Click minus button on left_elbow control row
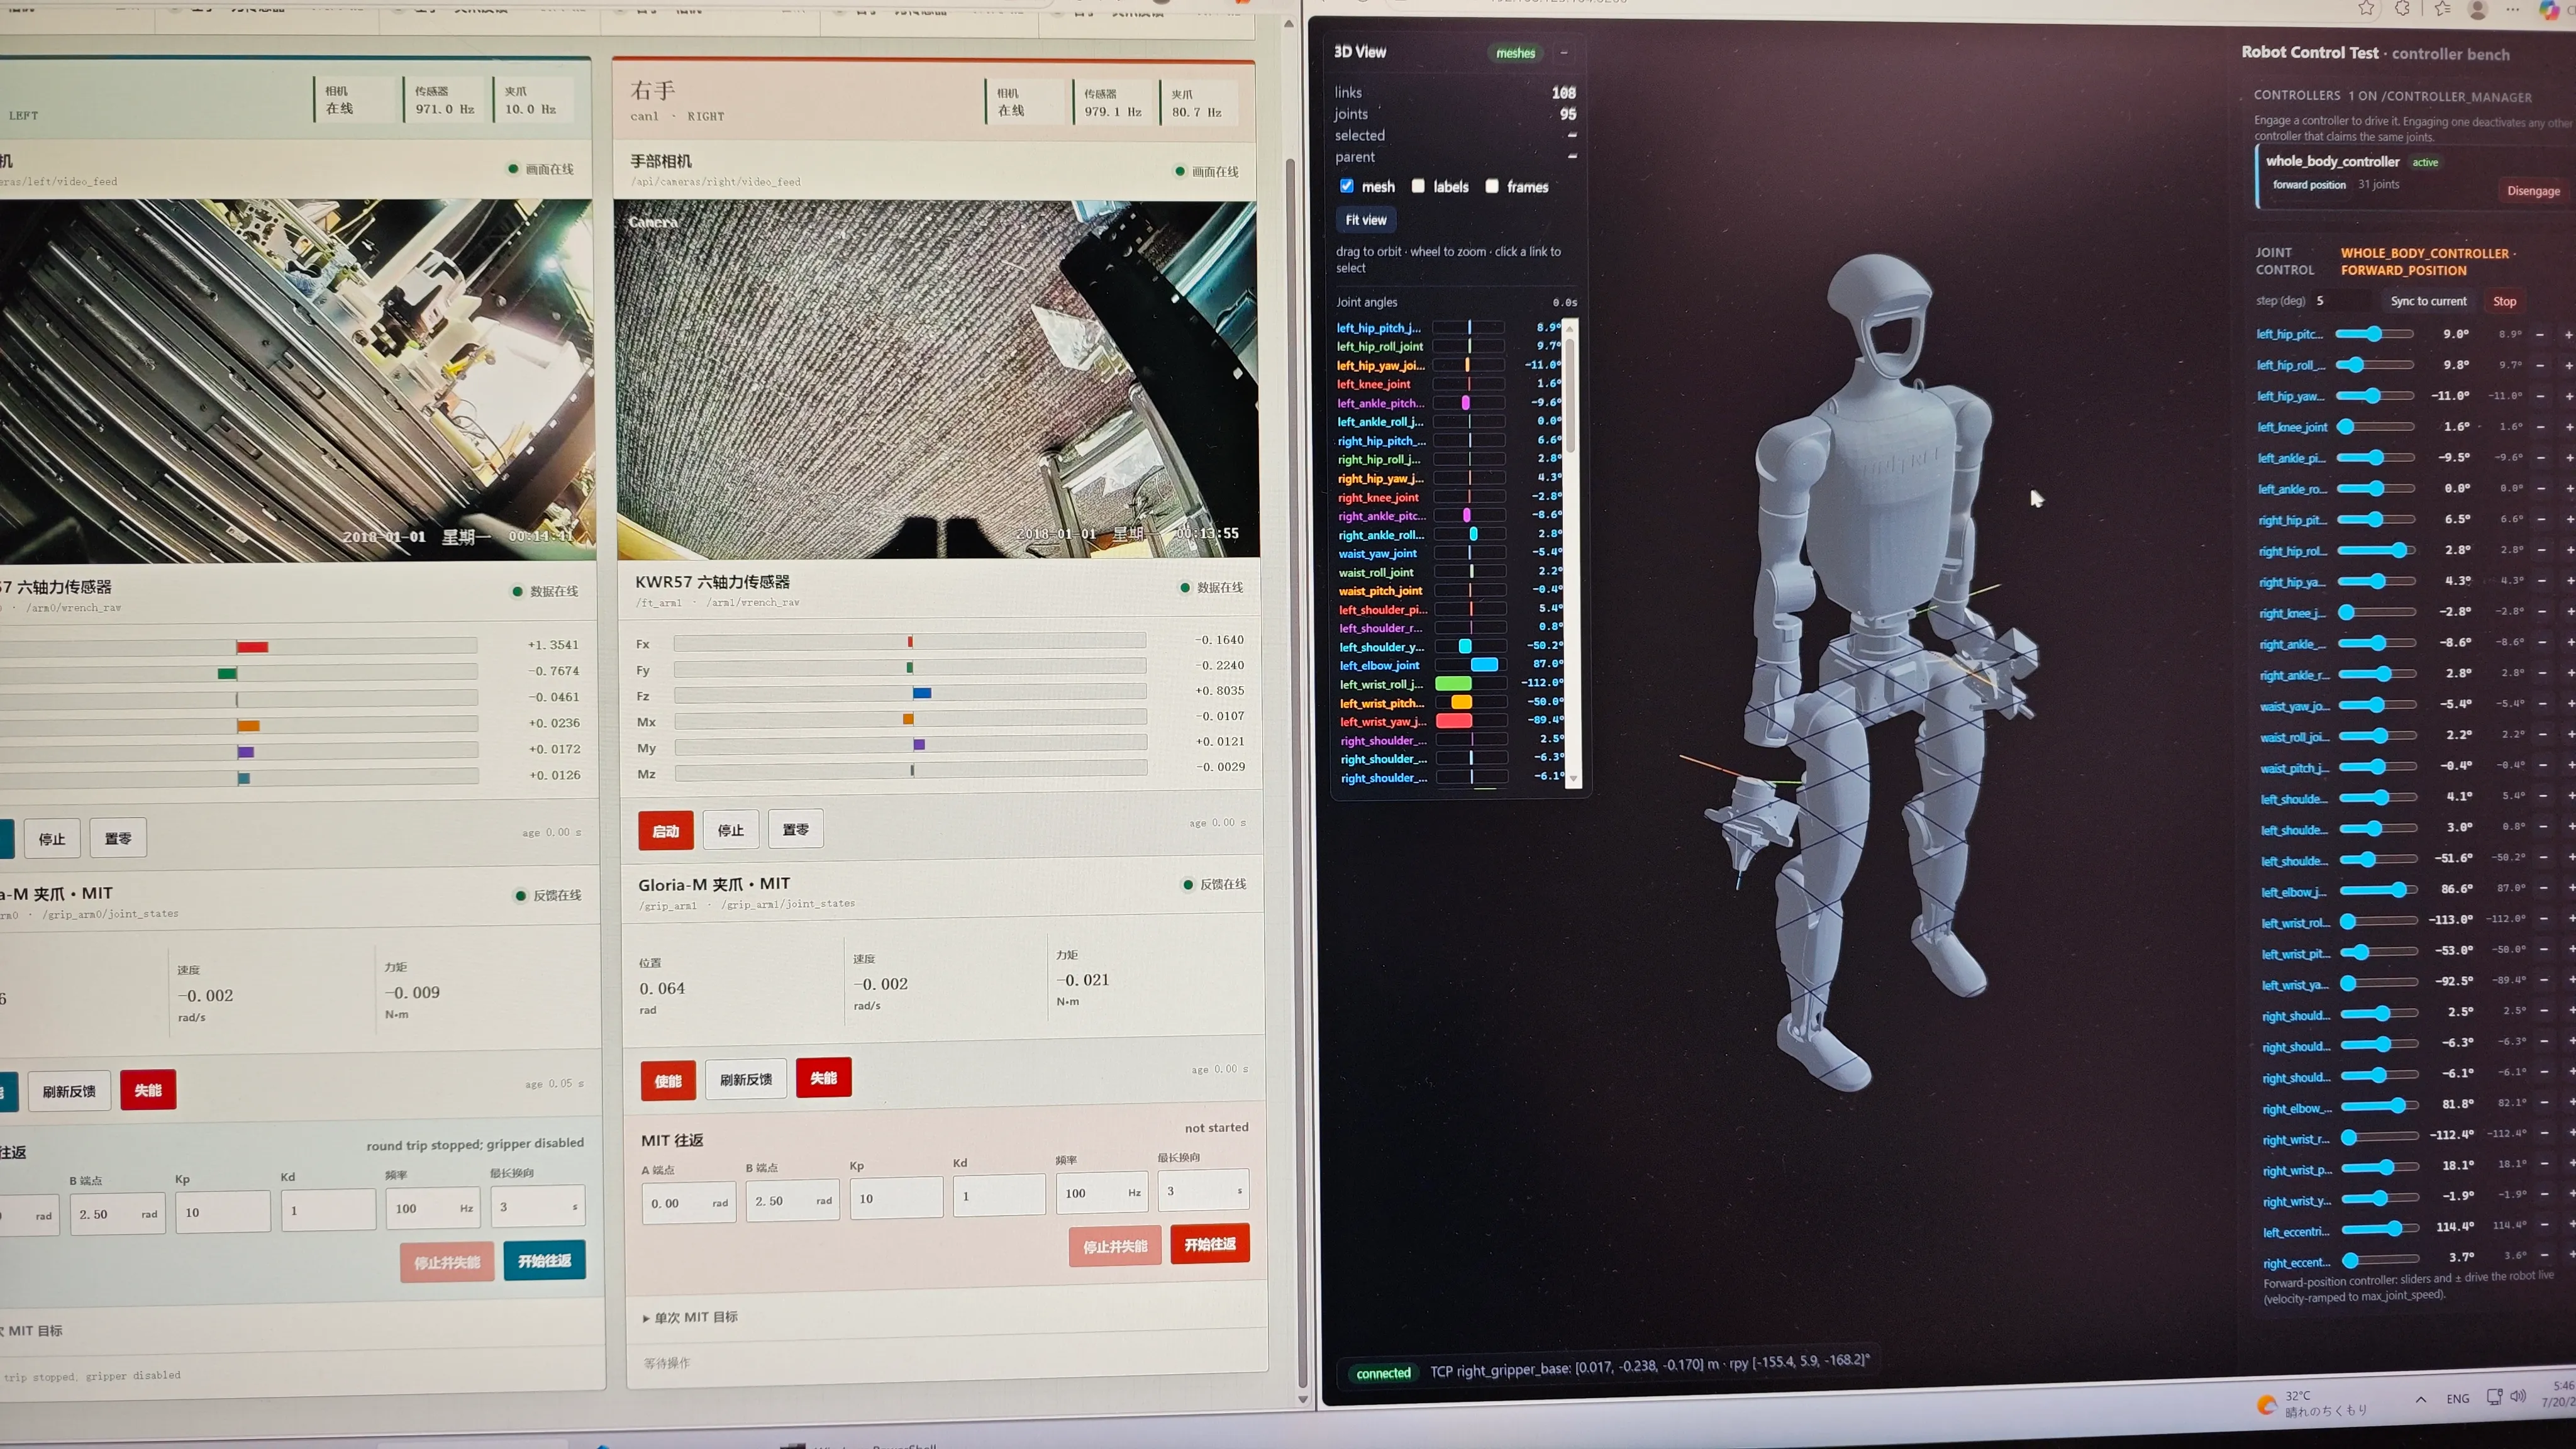 click(x=2543, y=889)
